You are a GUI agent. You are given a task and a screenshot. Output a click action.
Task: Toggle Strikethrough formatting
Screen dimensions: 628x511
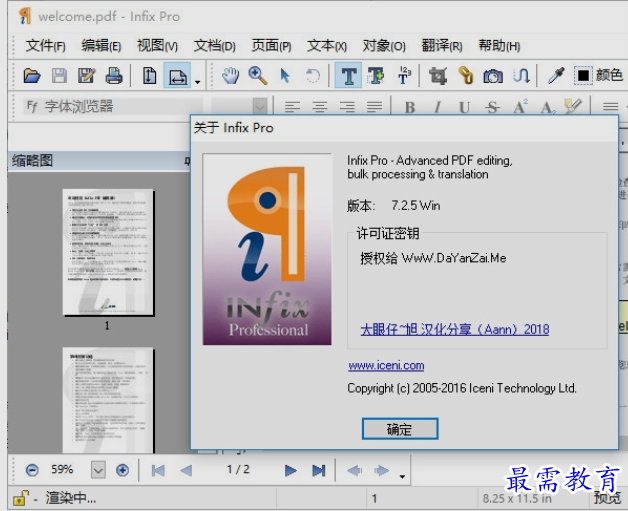coord(492,107)
